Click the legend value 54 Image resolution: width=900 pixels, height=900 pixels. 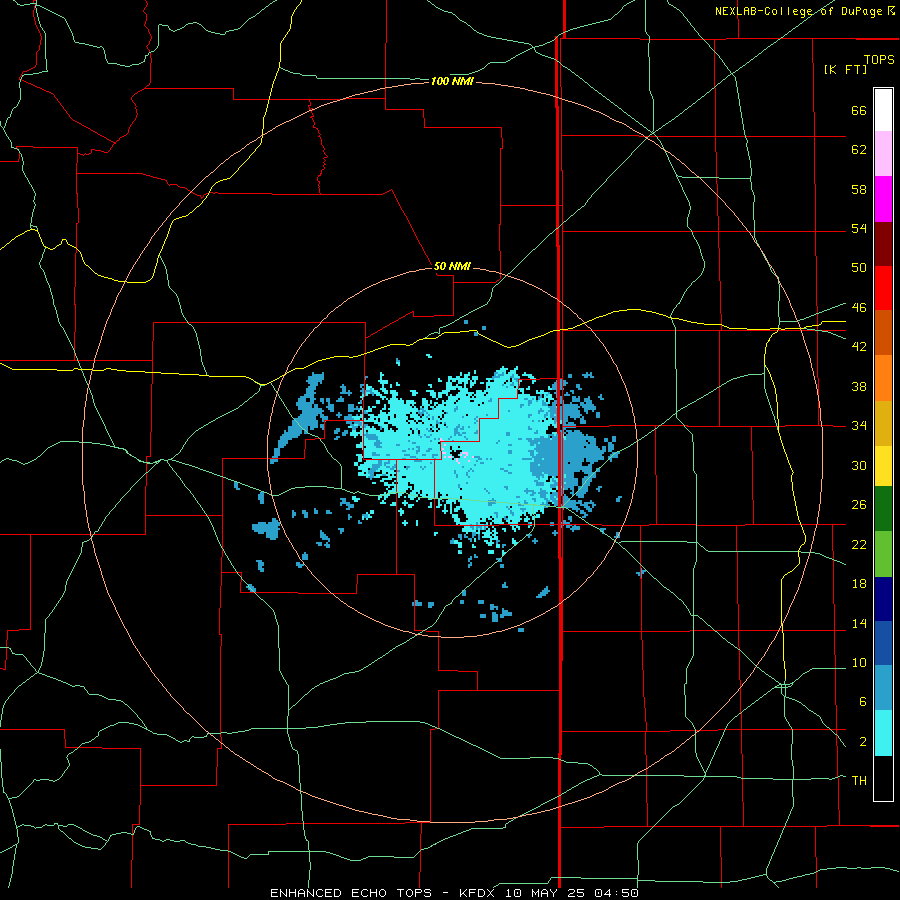[859, 228]
